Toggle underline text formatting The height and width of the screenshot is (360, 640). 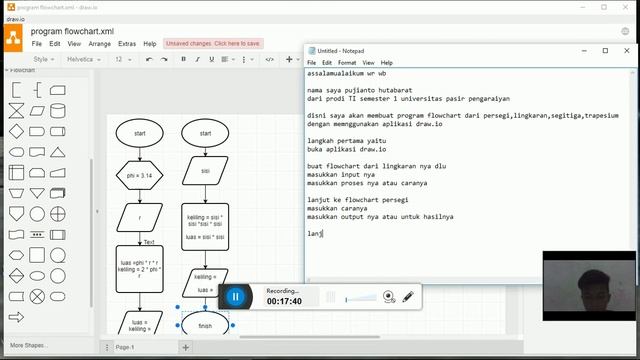pyautogui.click(x=211, y=60)
